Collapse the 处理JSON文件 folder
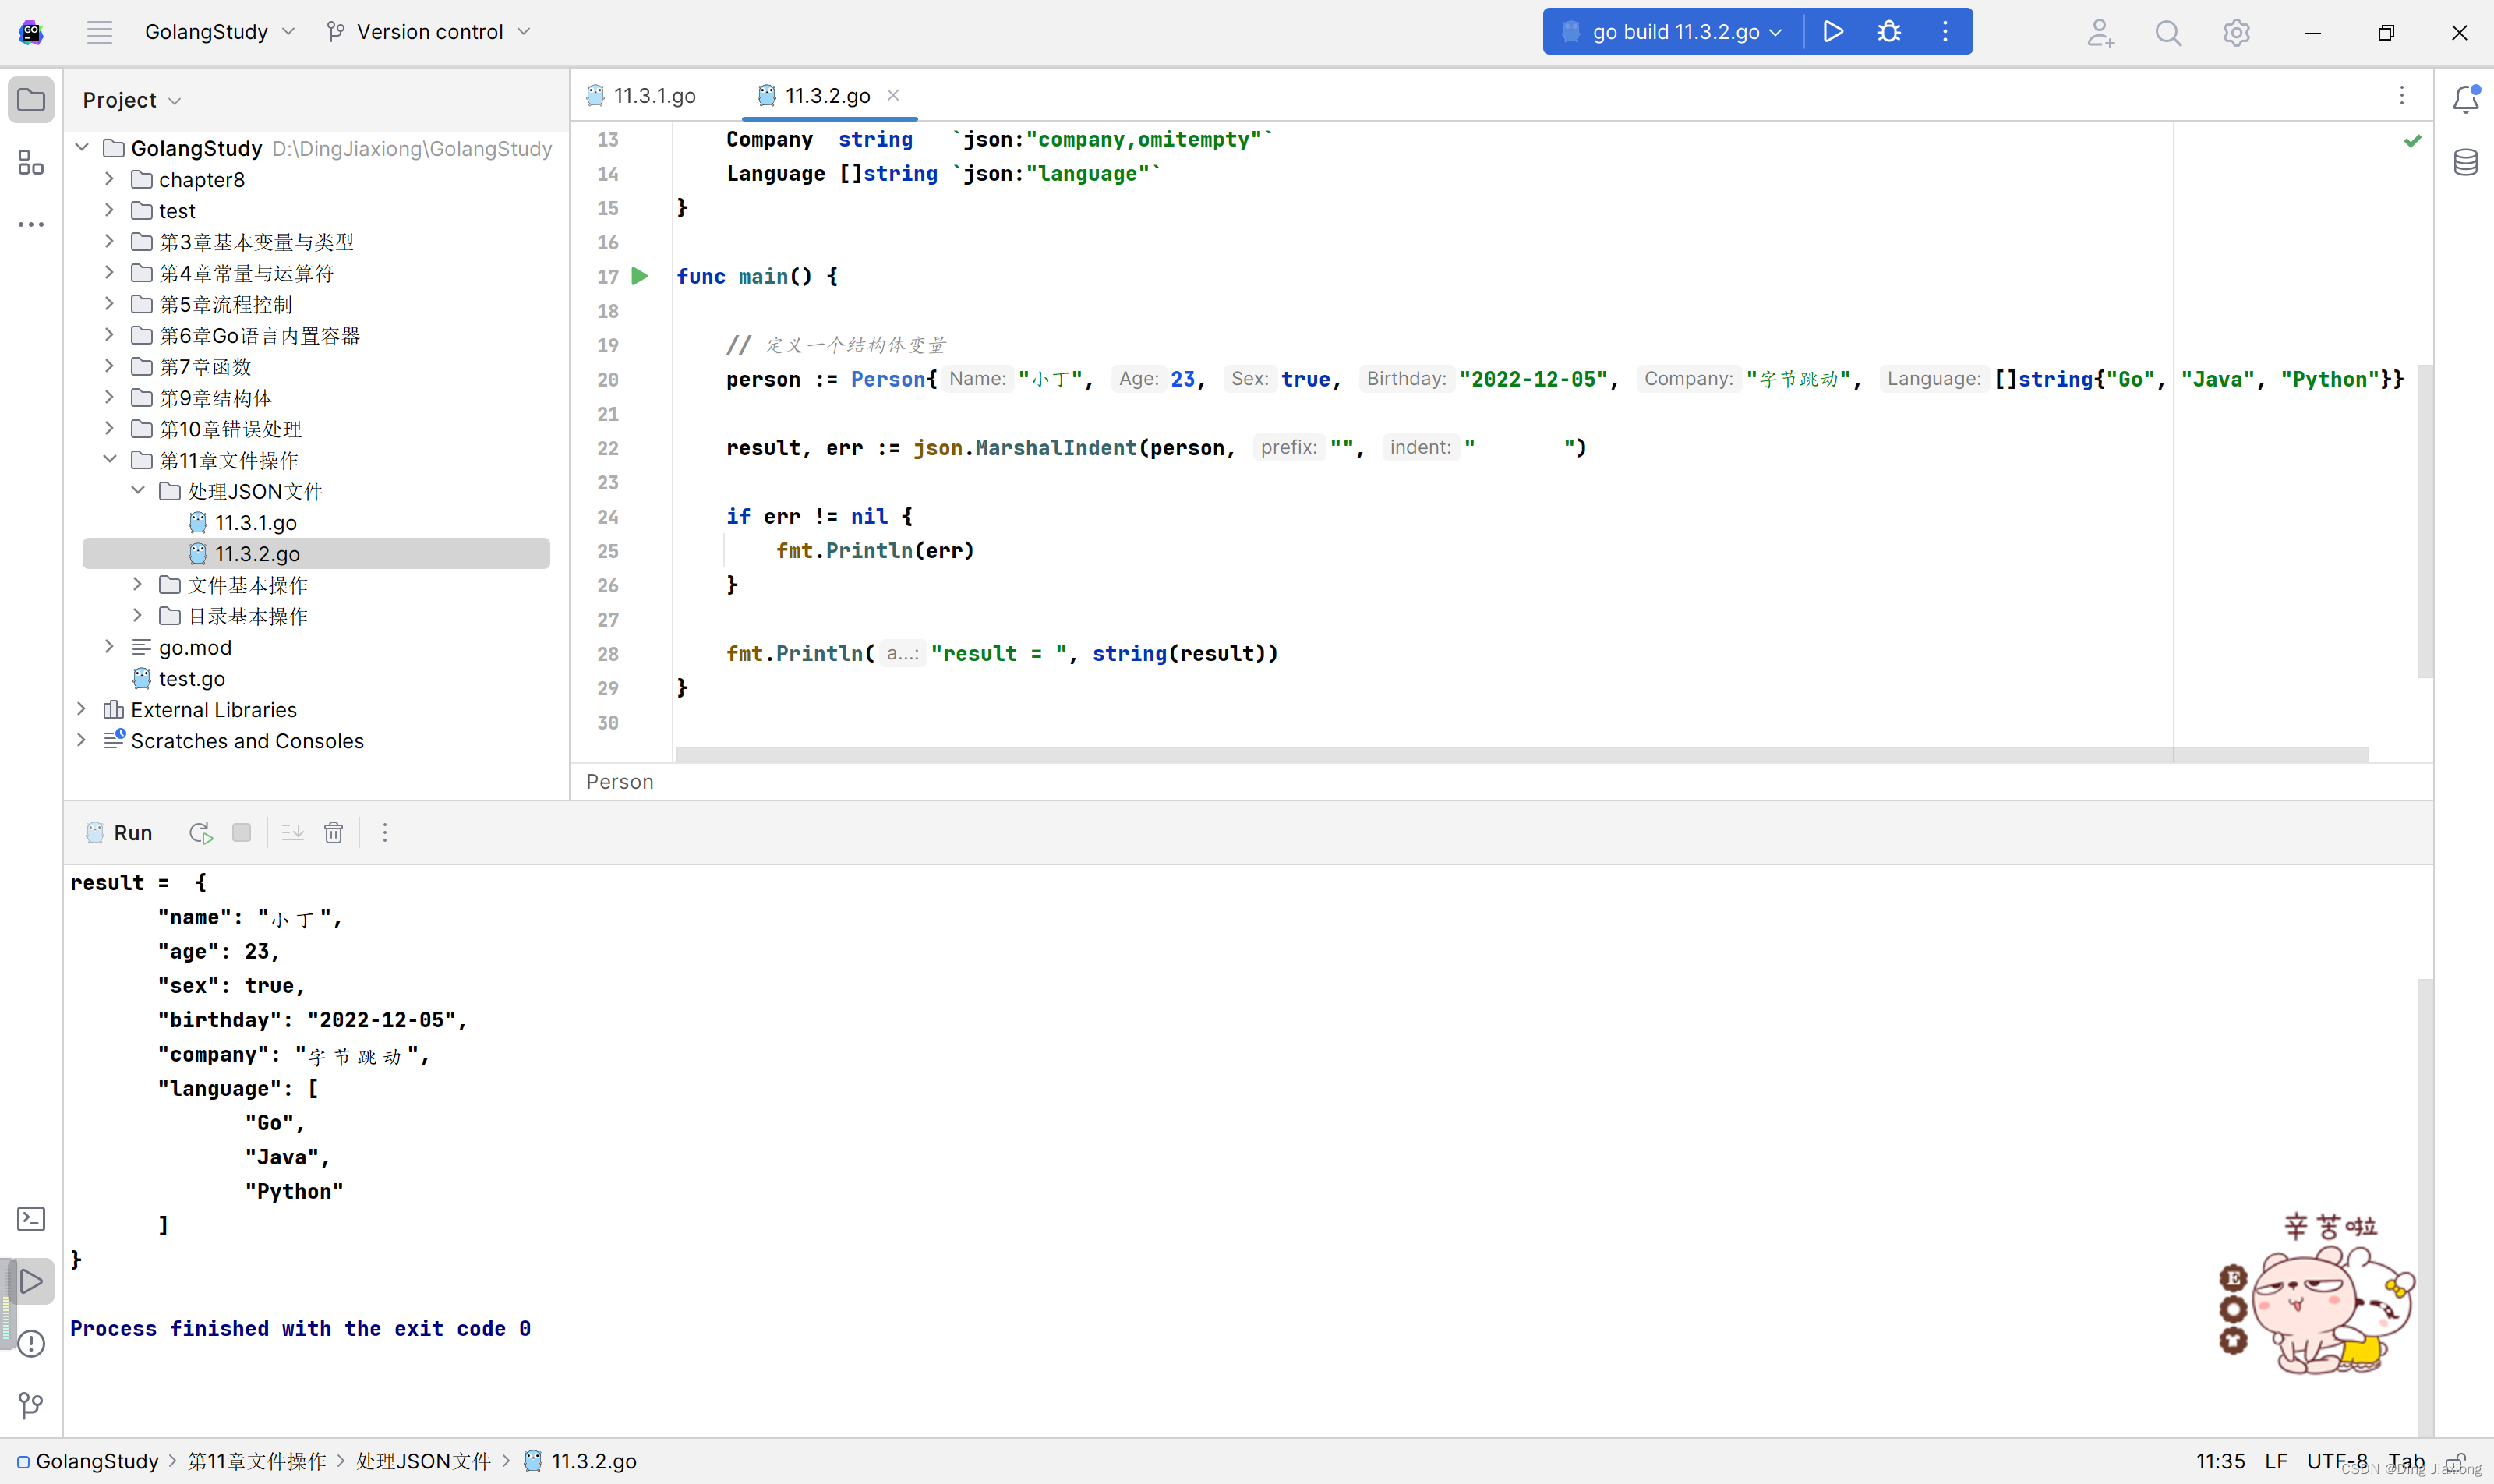The width and height of the screenshot is (2494, 1484). [x=137, y=490]
